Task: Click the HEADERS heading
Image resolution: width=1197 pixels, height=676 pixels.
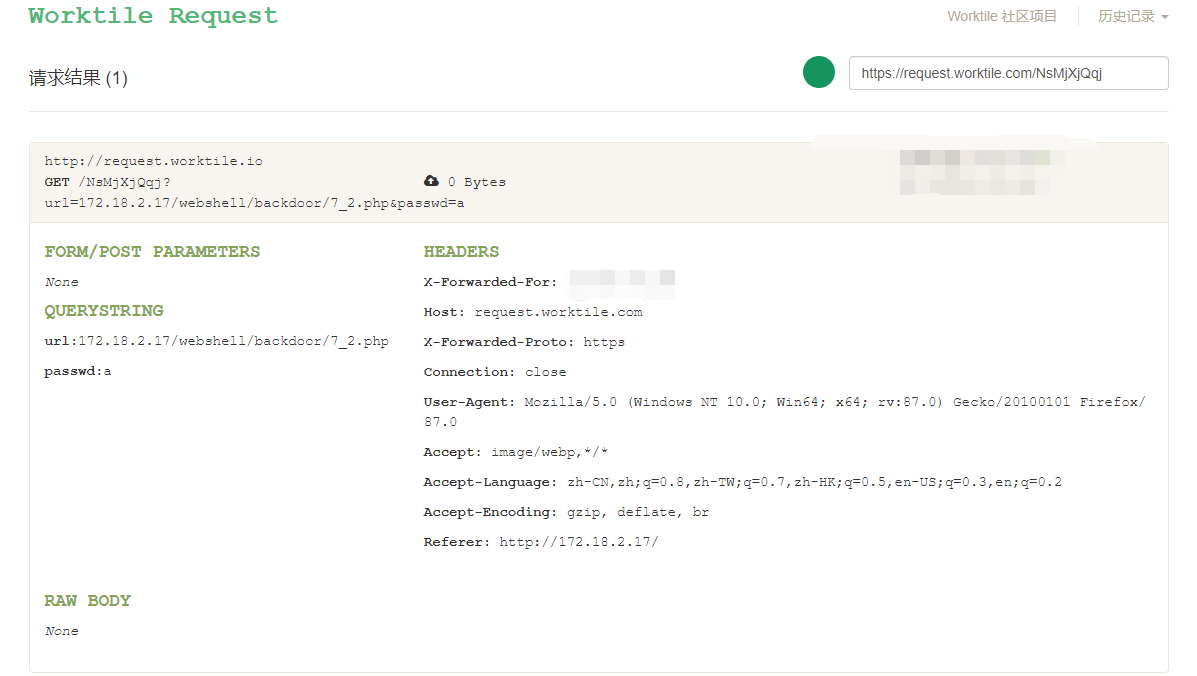Action: click(461, 252)
